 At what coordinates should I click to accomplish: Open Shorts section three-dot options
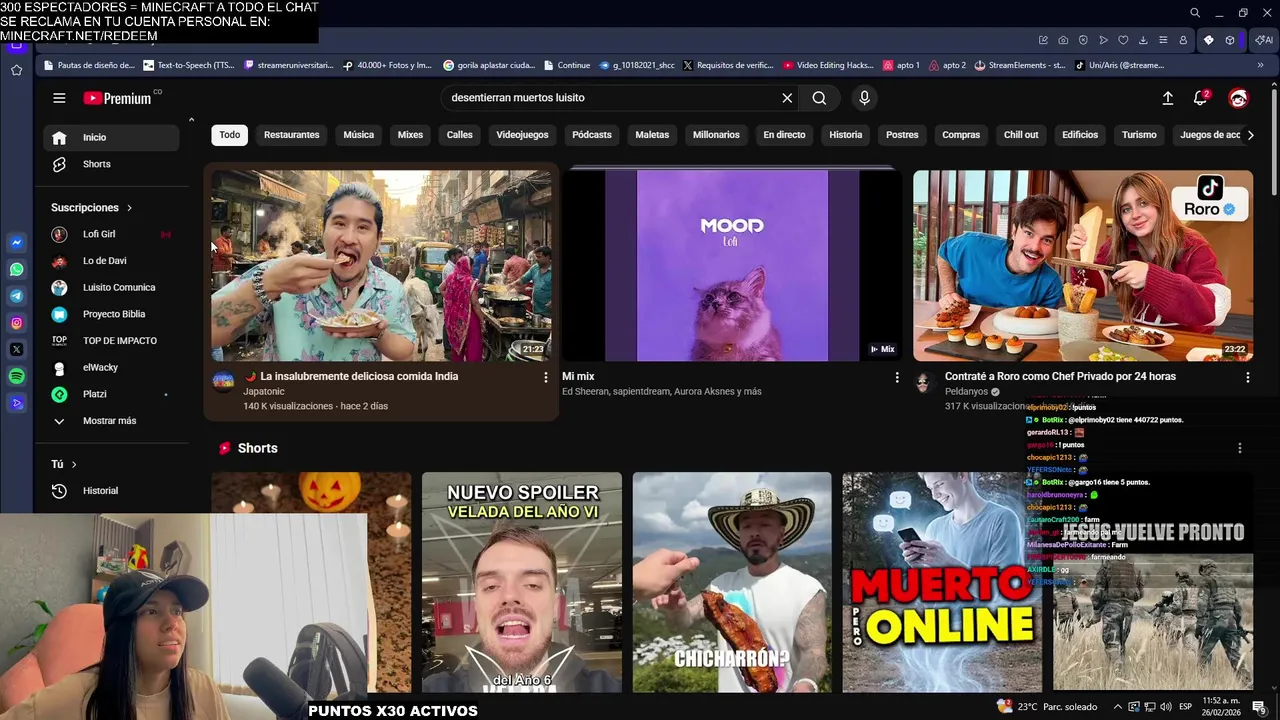click(x=1239, y=448)
